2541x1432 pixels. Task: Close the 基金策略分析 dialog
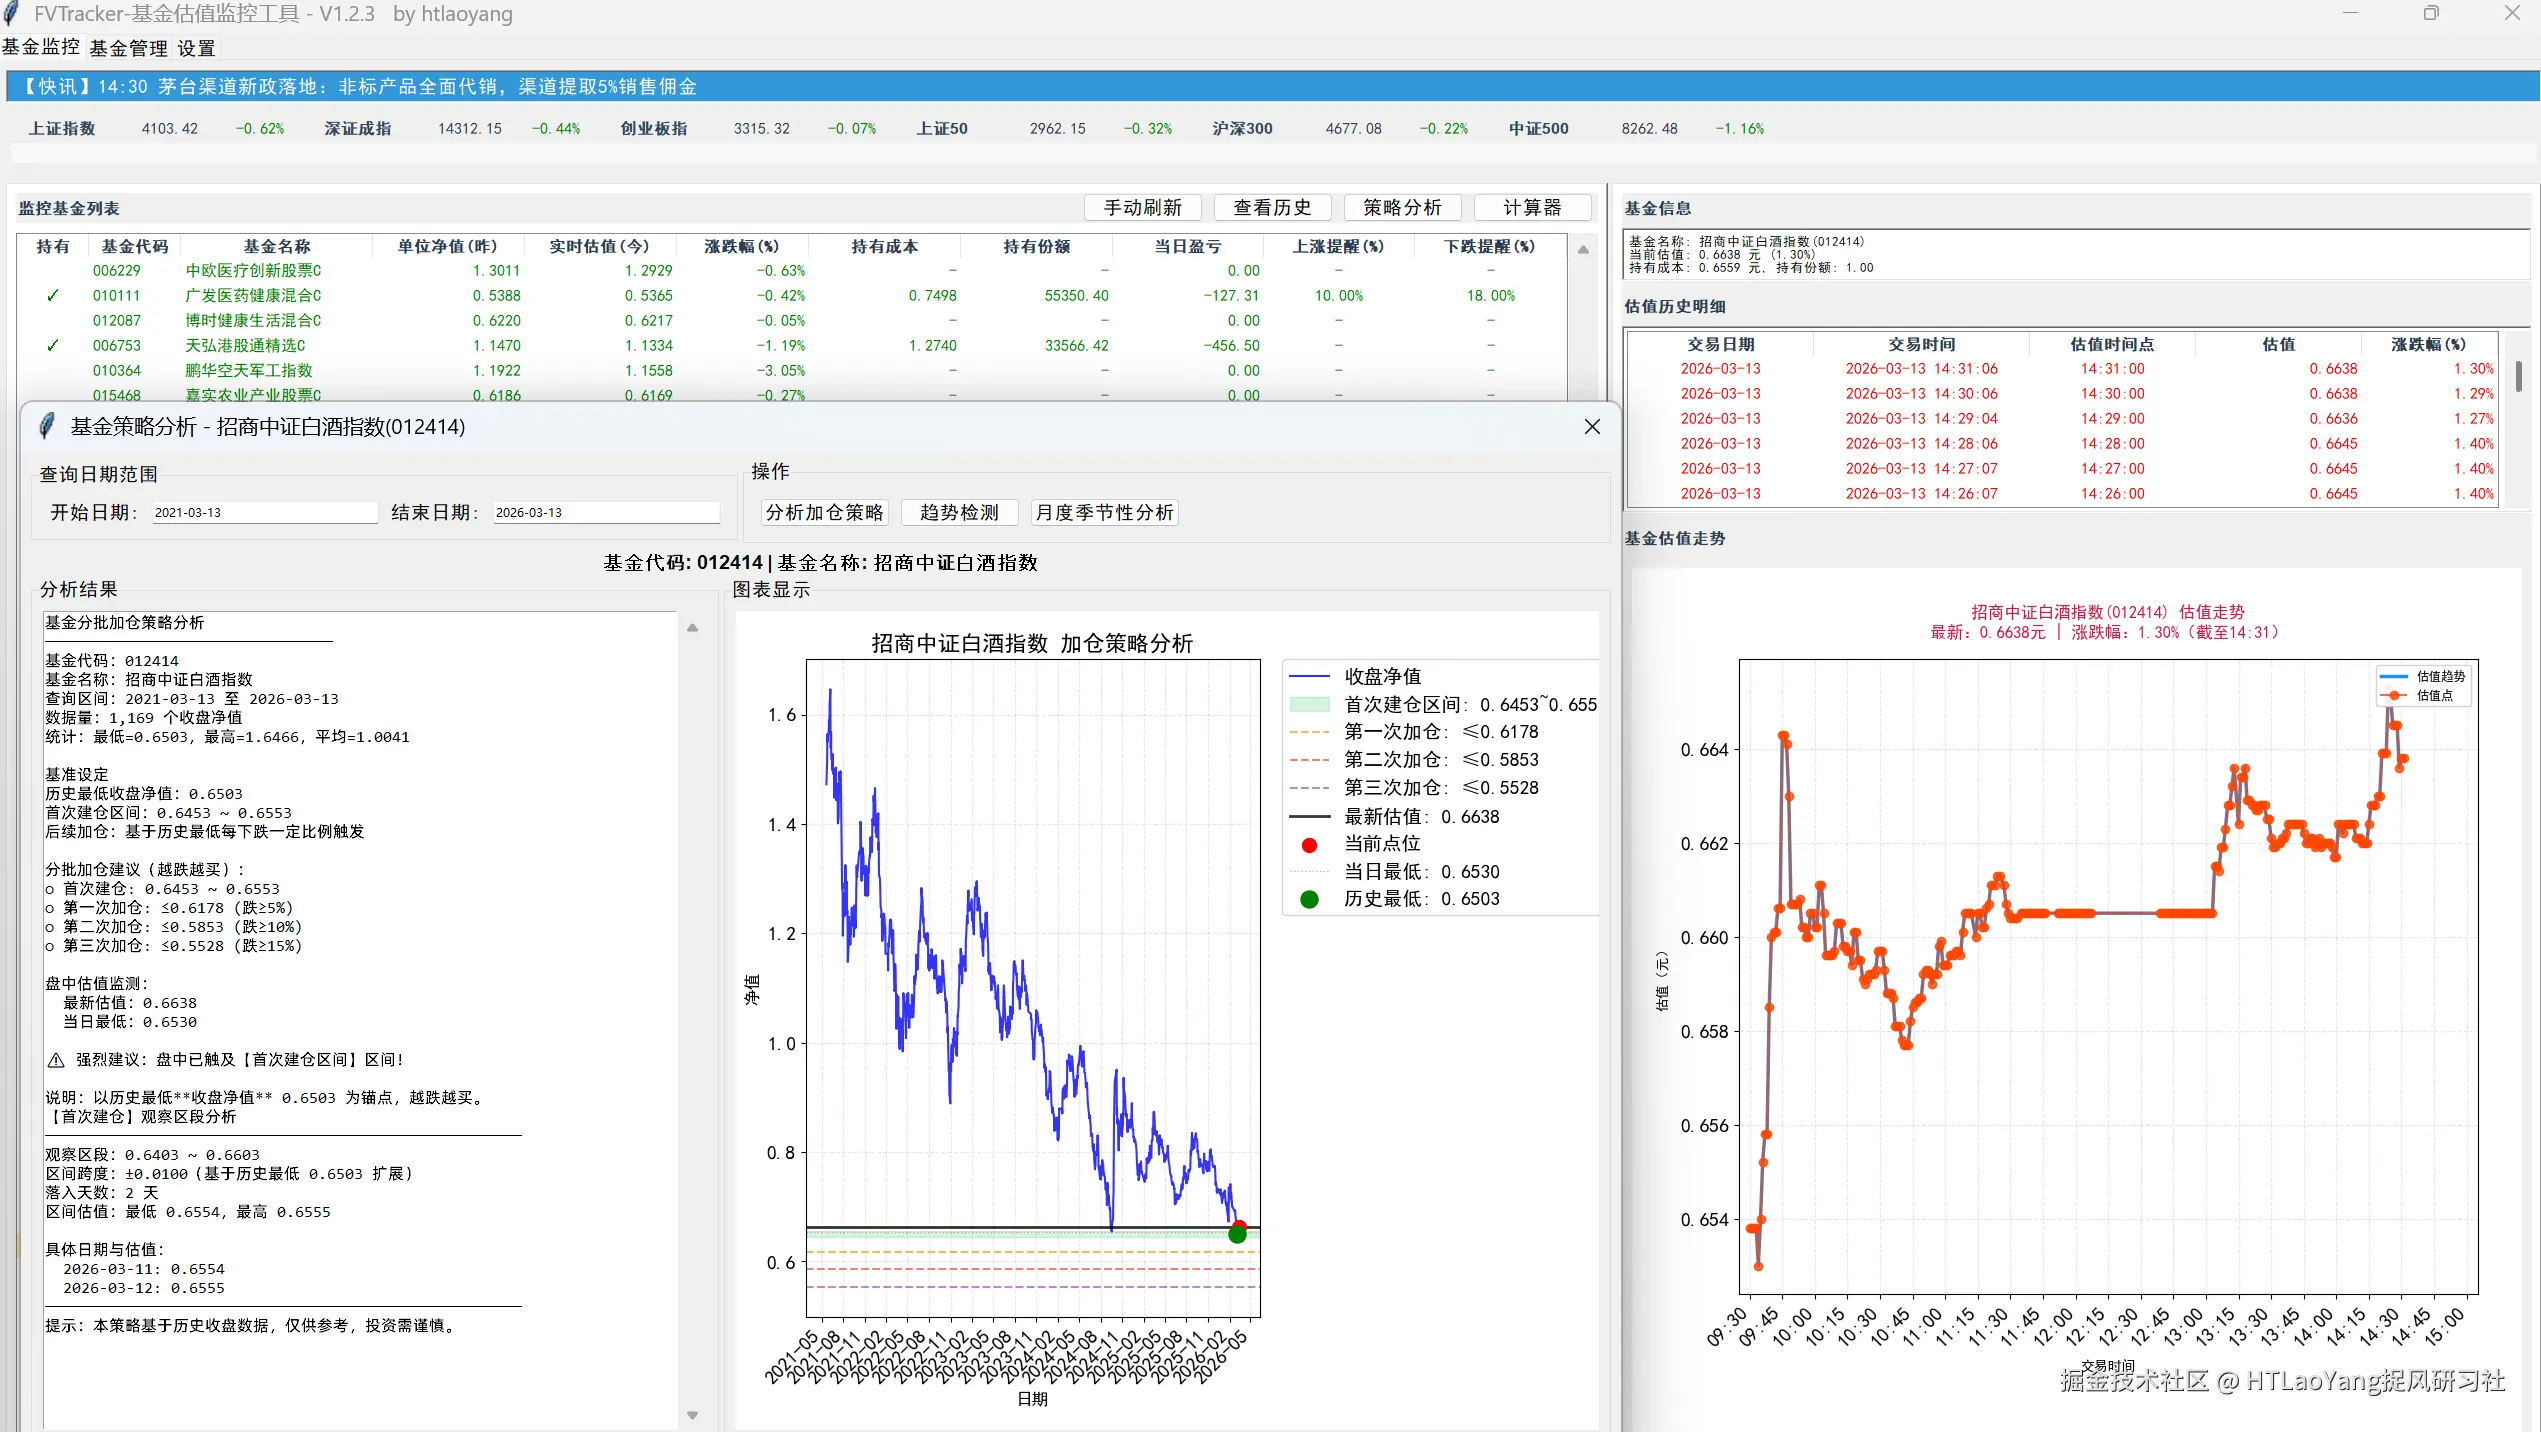(x=1592, y=426)
